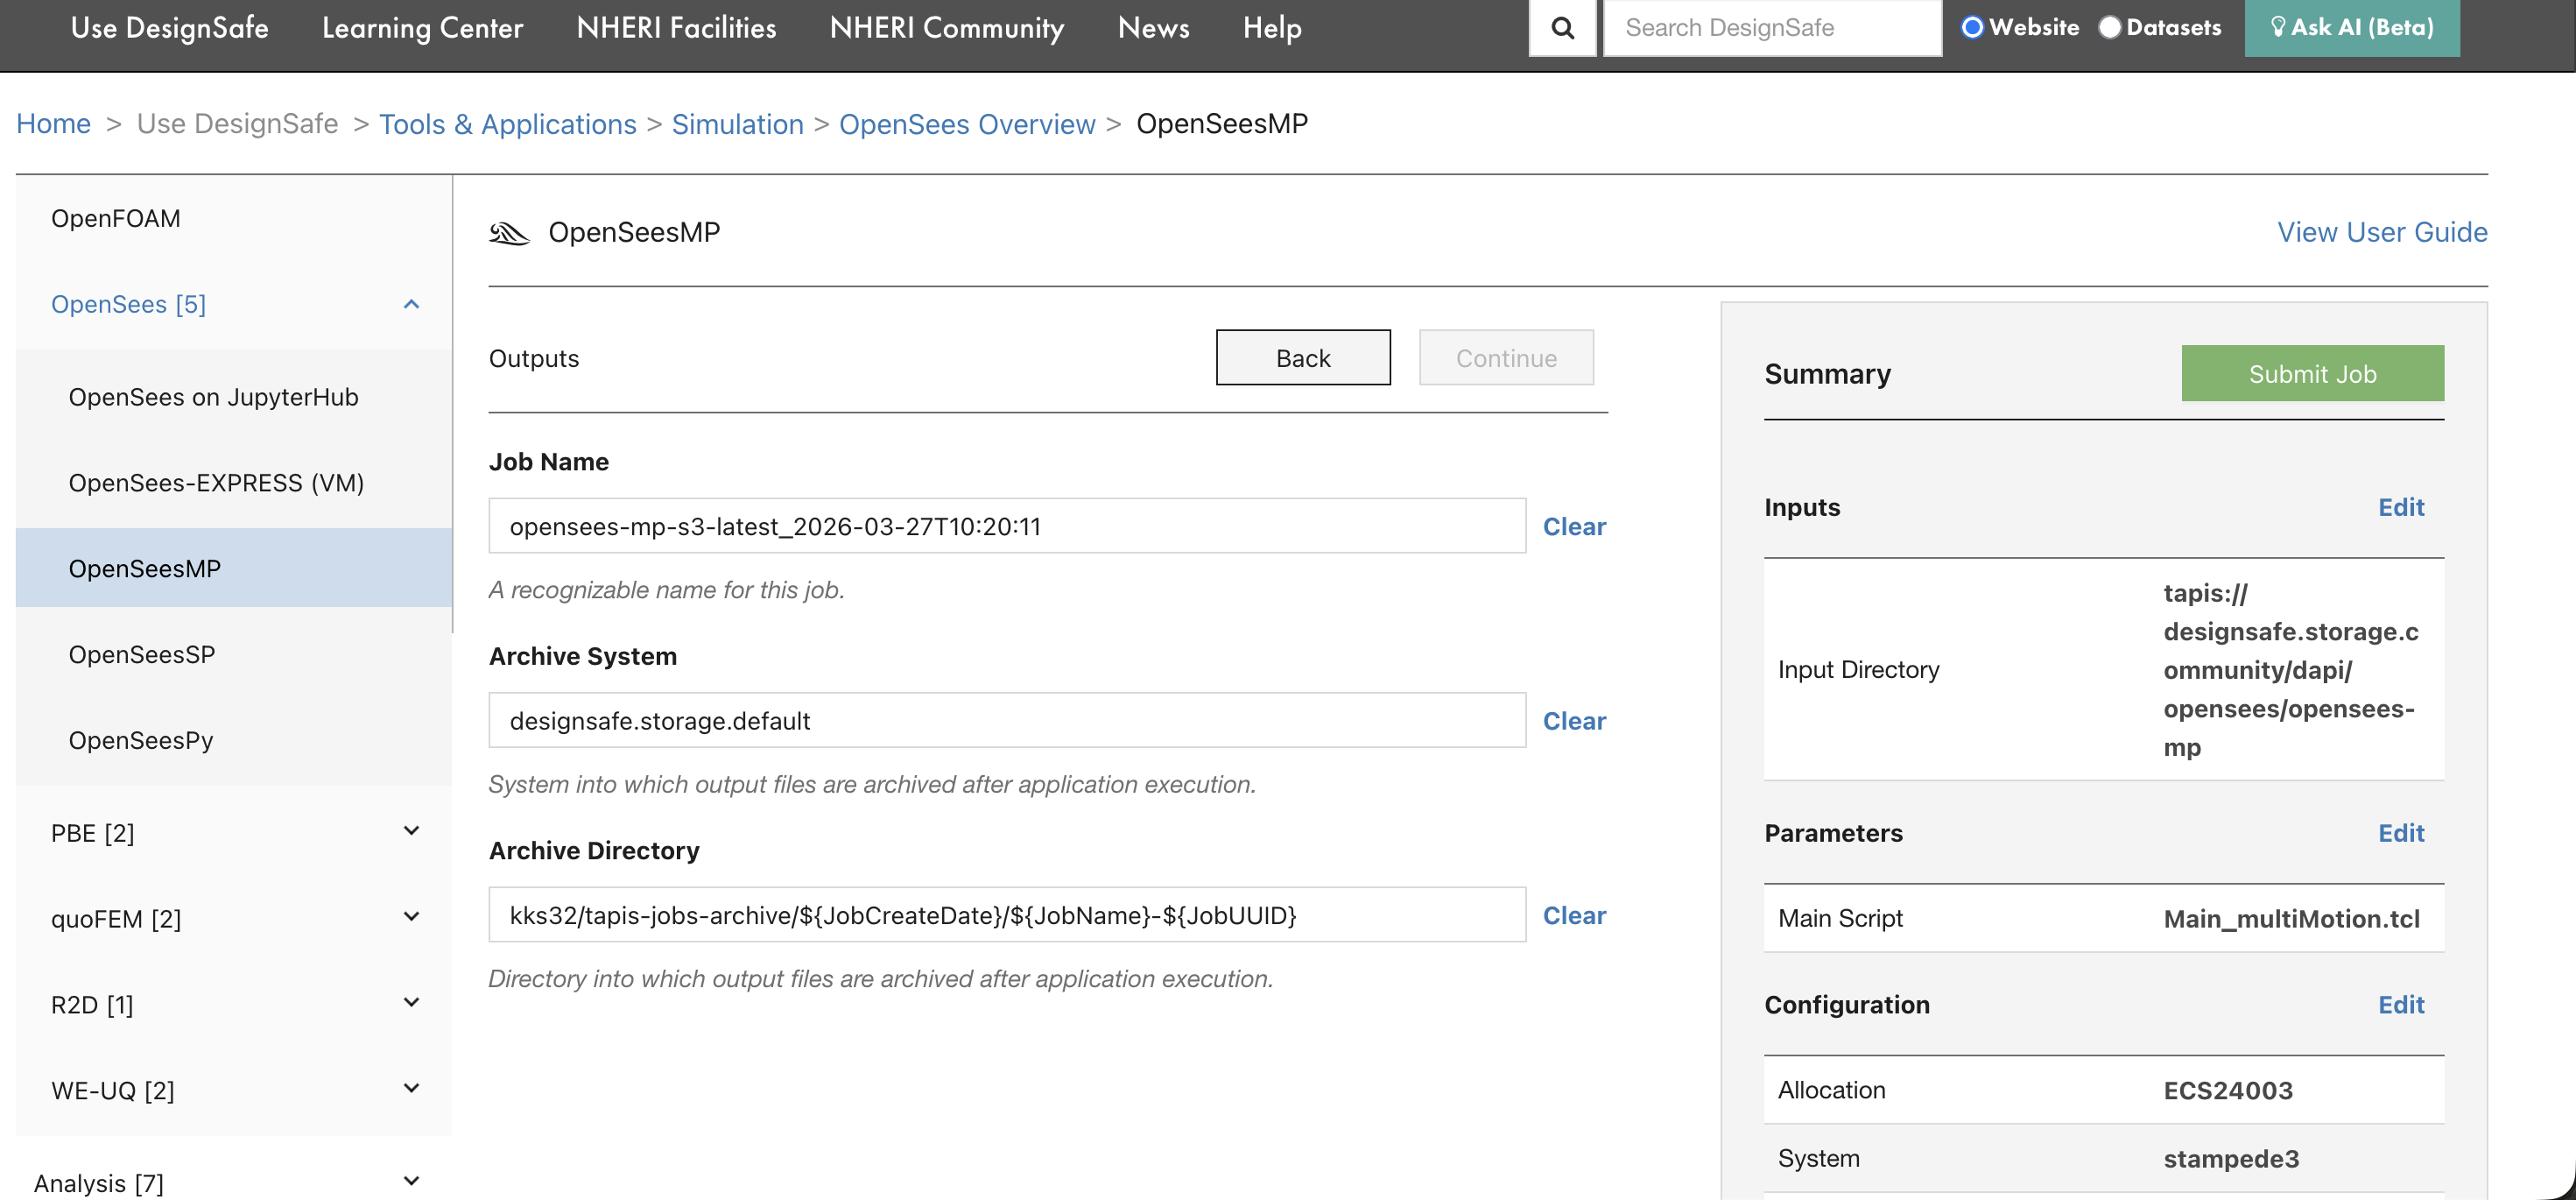The width and height of the screenshot is (2576, 1200).
Task: Click the stampede3 system value
Action: (x=2231, y=1160)
